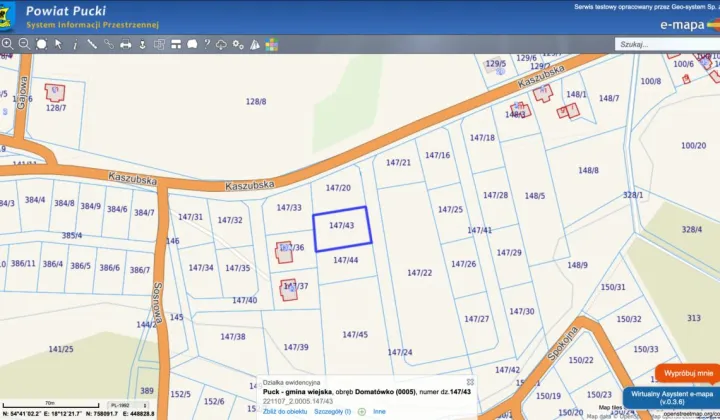This screenshot has height=420, width=720.
Task: Click the green plus icon in popup
Action: click(x=362, y=412)
